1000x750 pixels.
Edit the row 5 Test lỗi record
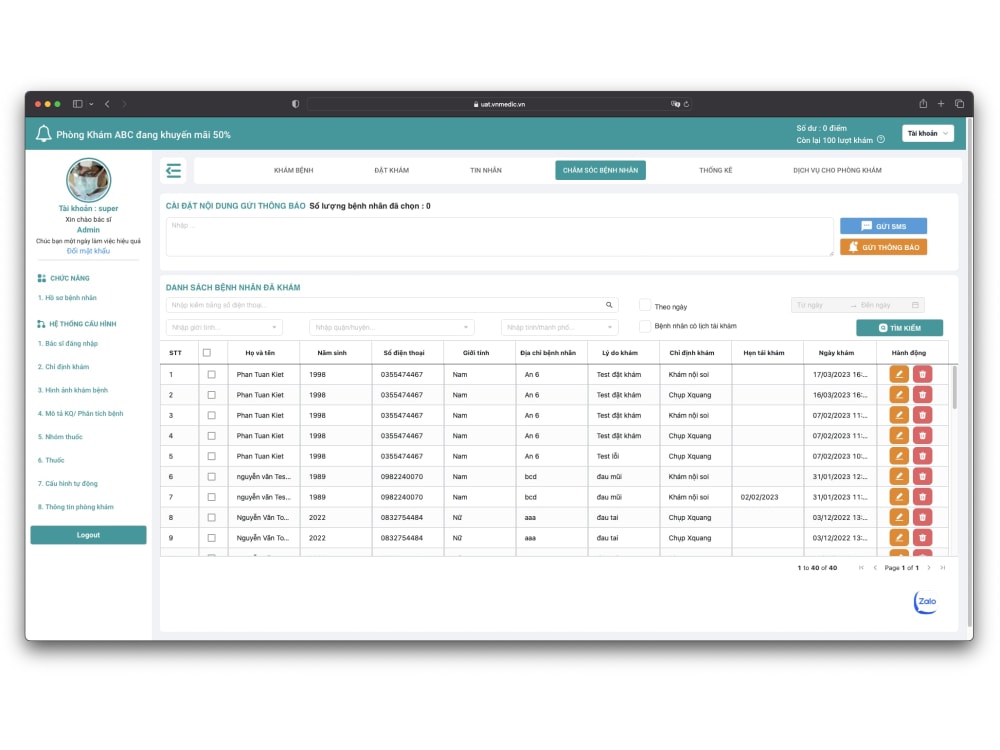(x=899, y=456)
